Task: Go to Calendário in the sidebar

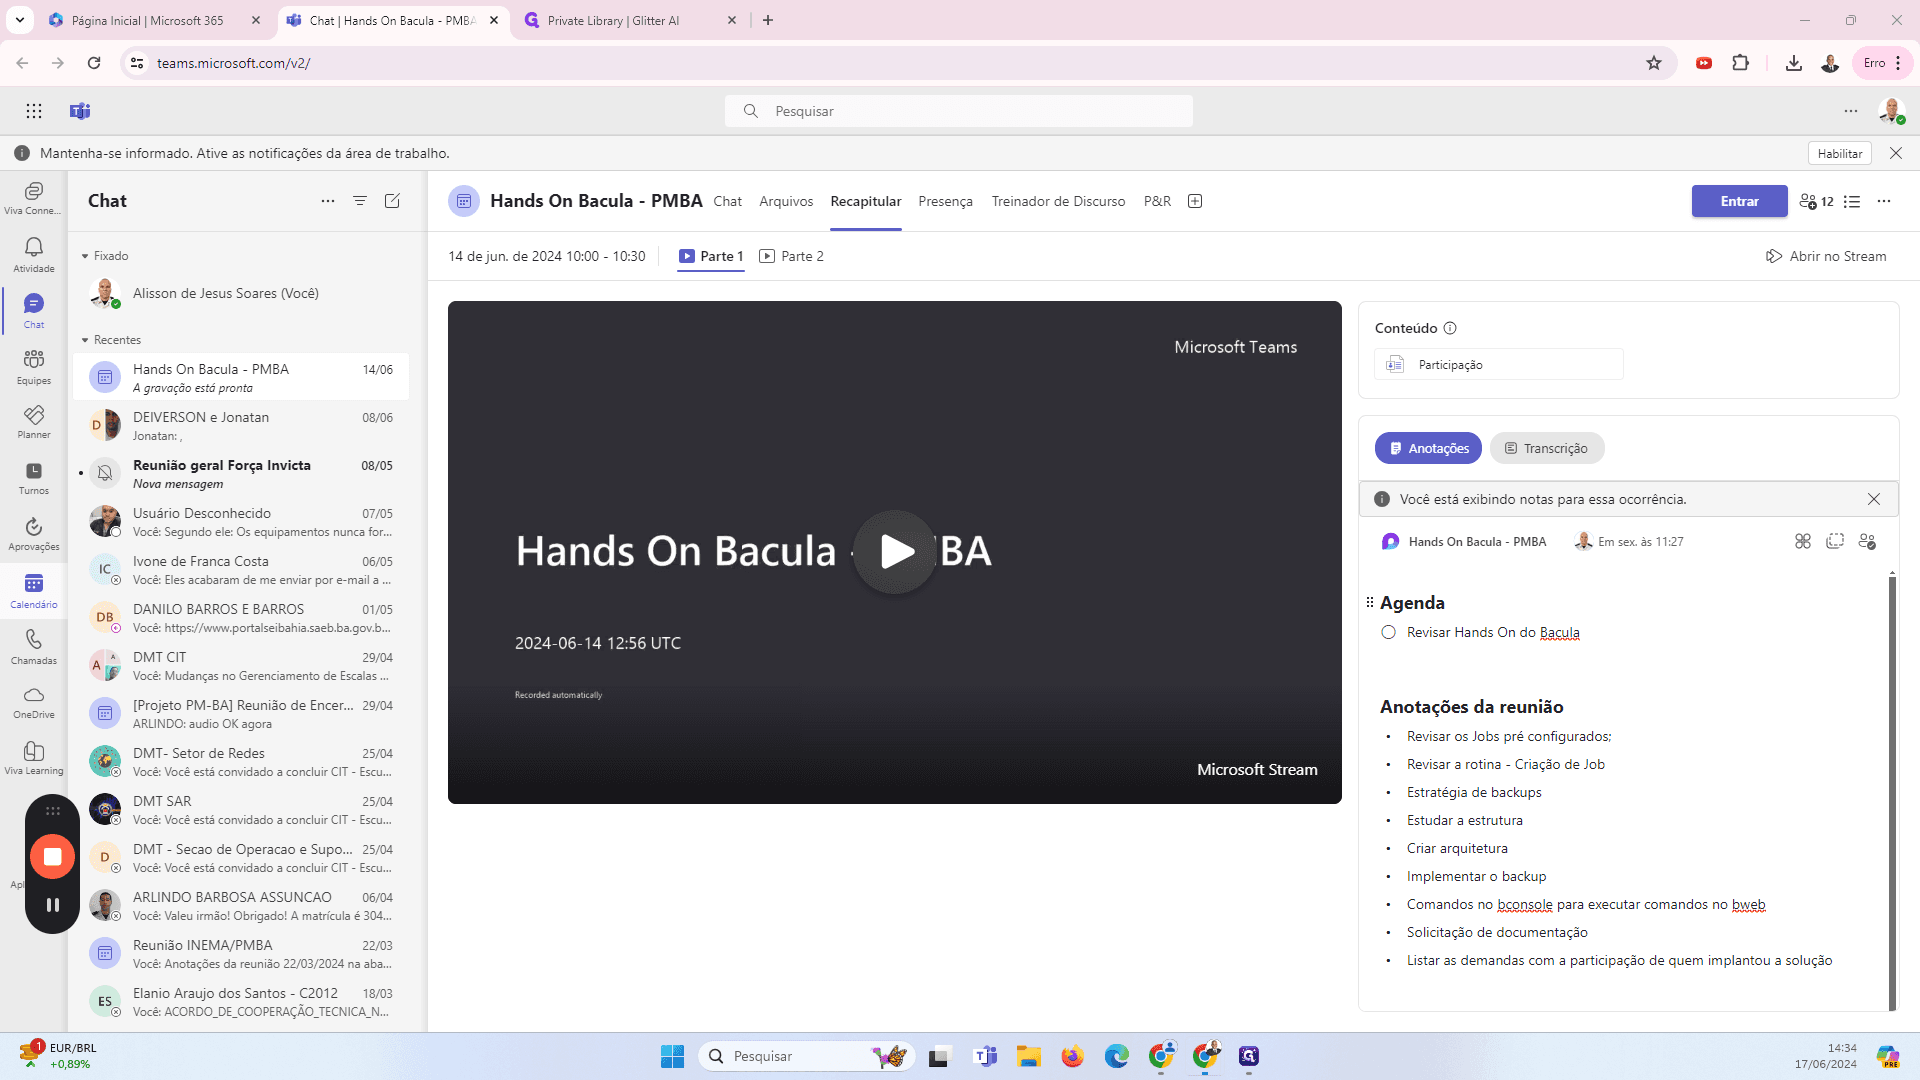Action: click(x=33, y=590)
